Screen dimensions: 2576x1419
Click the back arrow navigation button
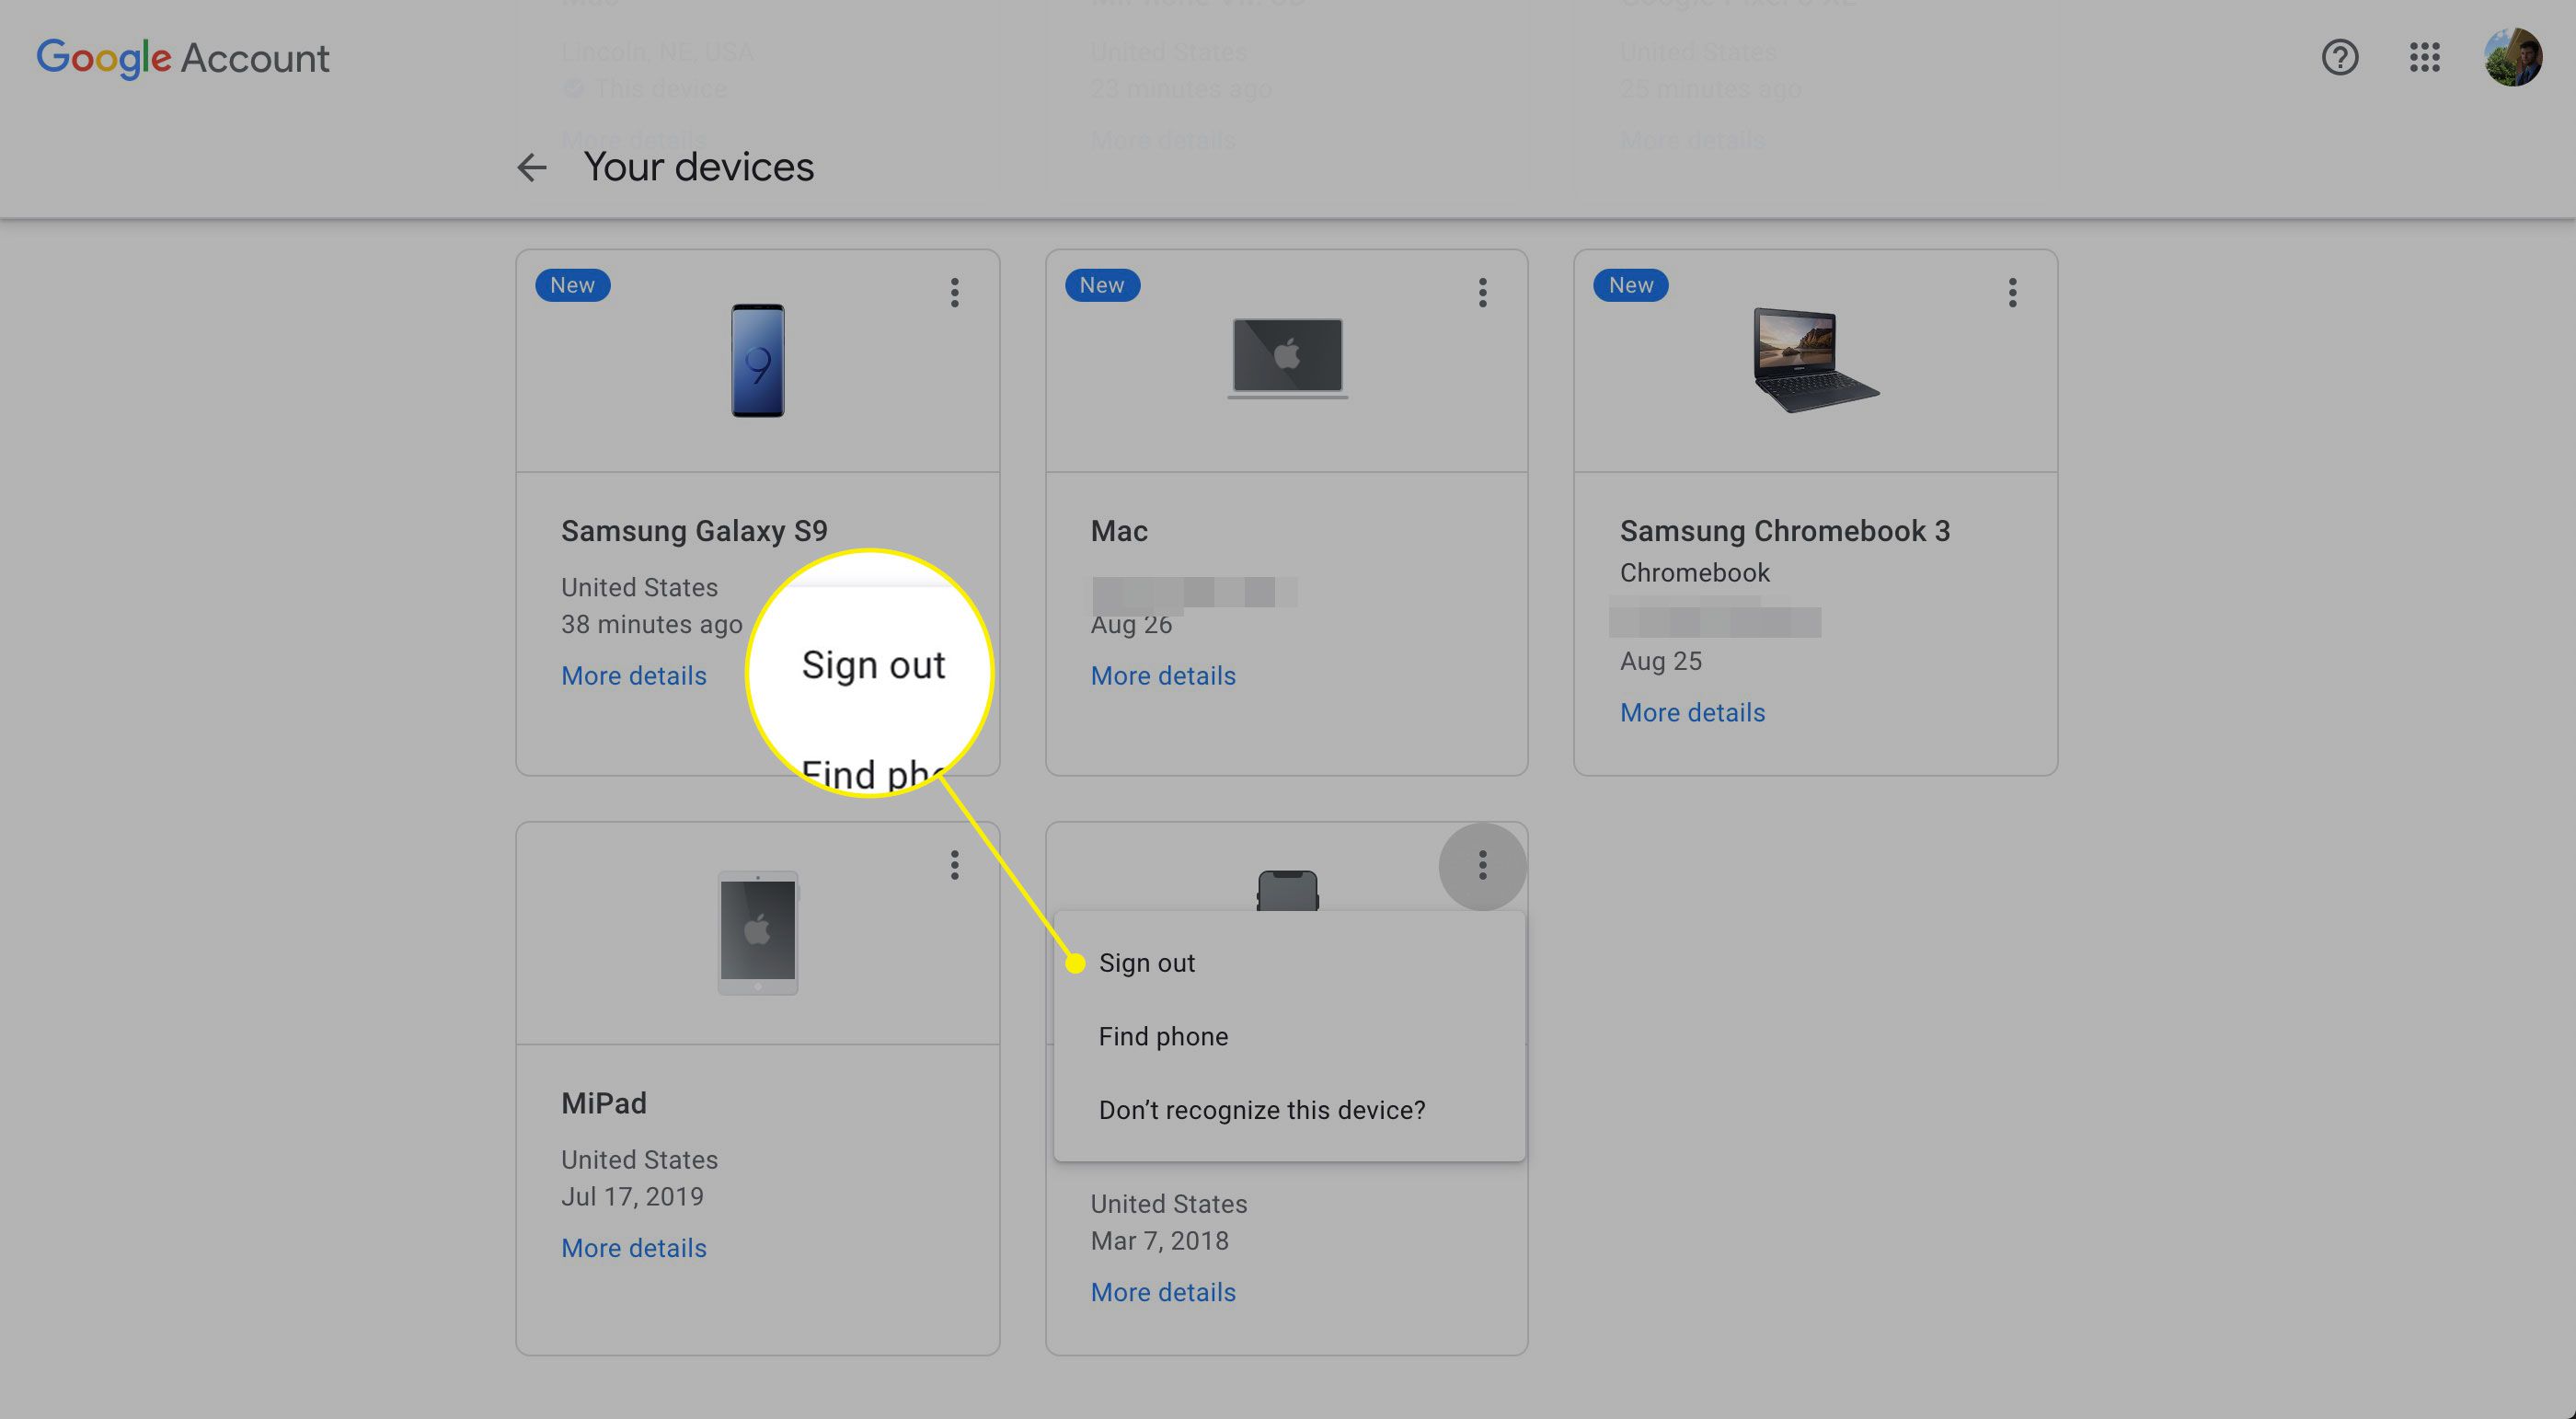click(531, 167)
